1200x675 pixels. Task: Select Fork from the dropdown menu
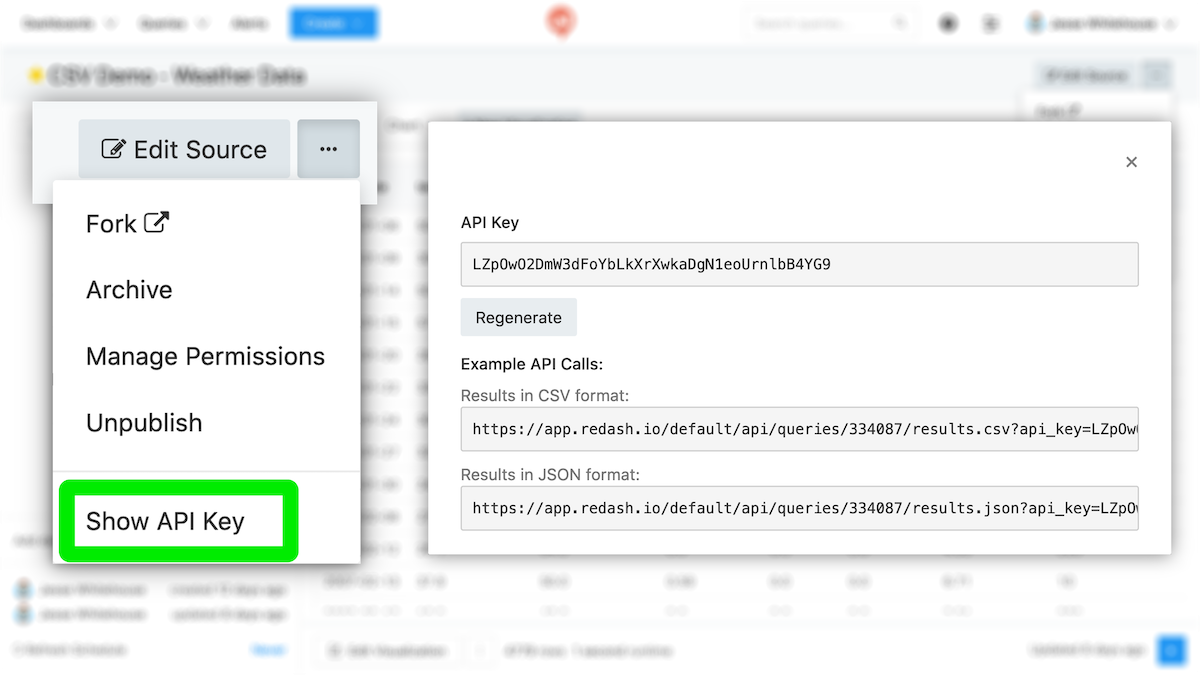[x=127, y=224]
